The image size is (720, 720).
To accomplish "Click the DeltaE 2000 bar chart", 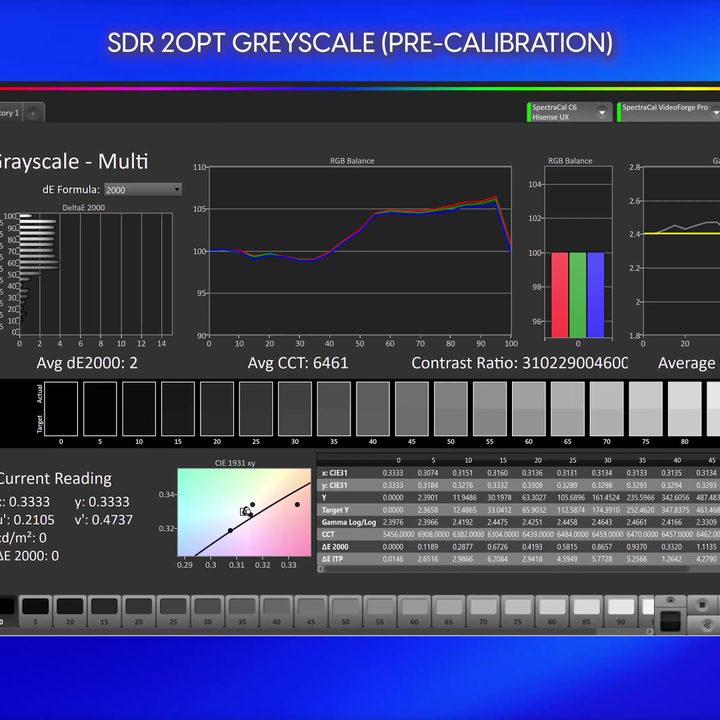I will pyautogui.click(x=96, y=274).
